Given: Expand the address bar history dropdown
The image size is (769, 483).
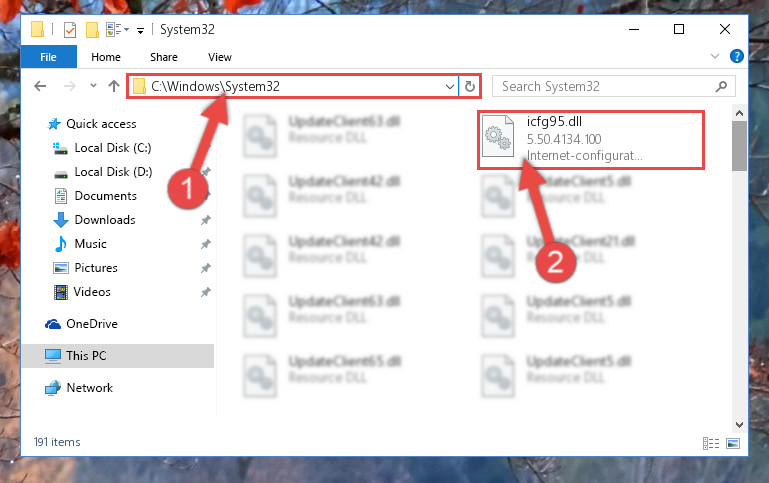Looking at the screenshot, I should point(449,87).
